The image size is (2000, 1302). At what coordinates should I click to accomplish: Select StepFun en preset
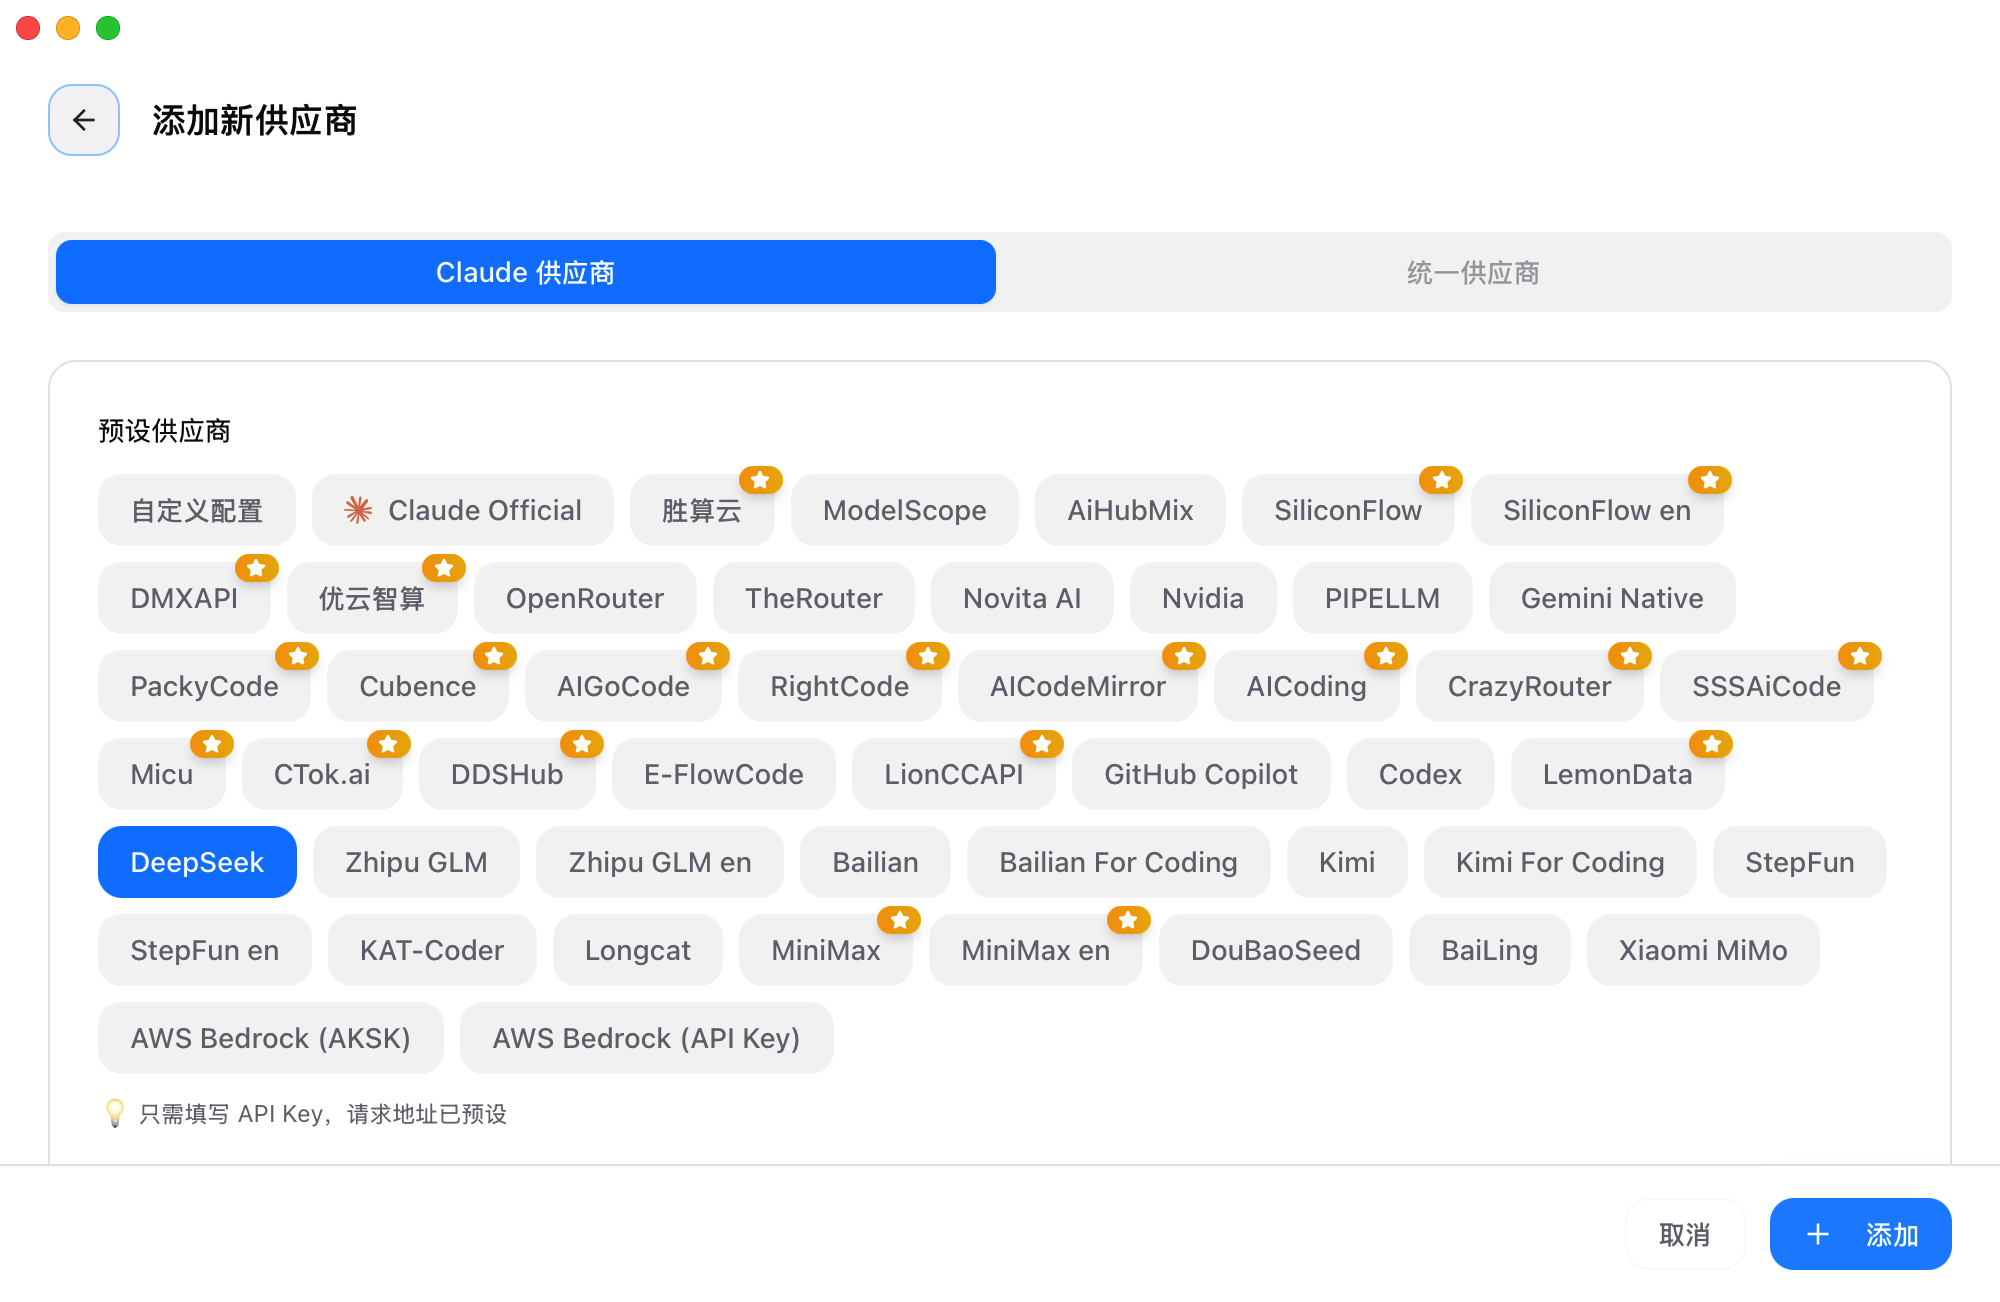pyautogui.click(x=205, y=950)
